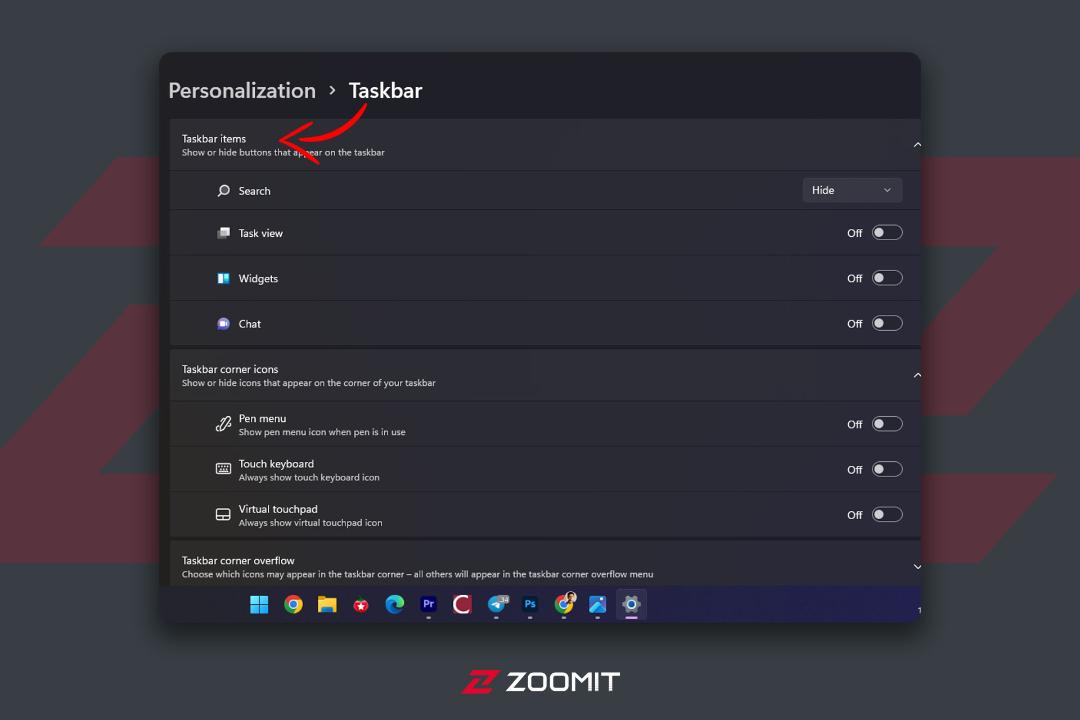Switch to Adobe Premiere Pro icon
1080x720 pixels.
(x=428, y=604)
